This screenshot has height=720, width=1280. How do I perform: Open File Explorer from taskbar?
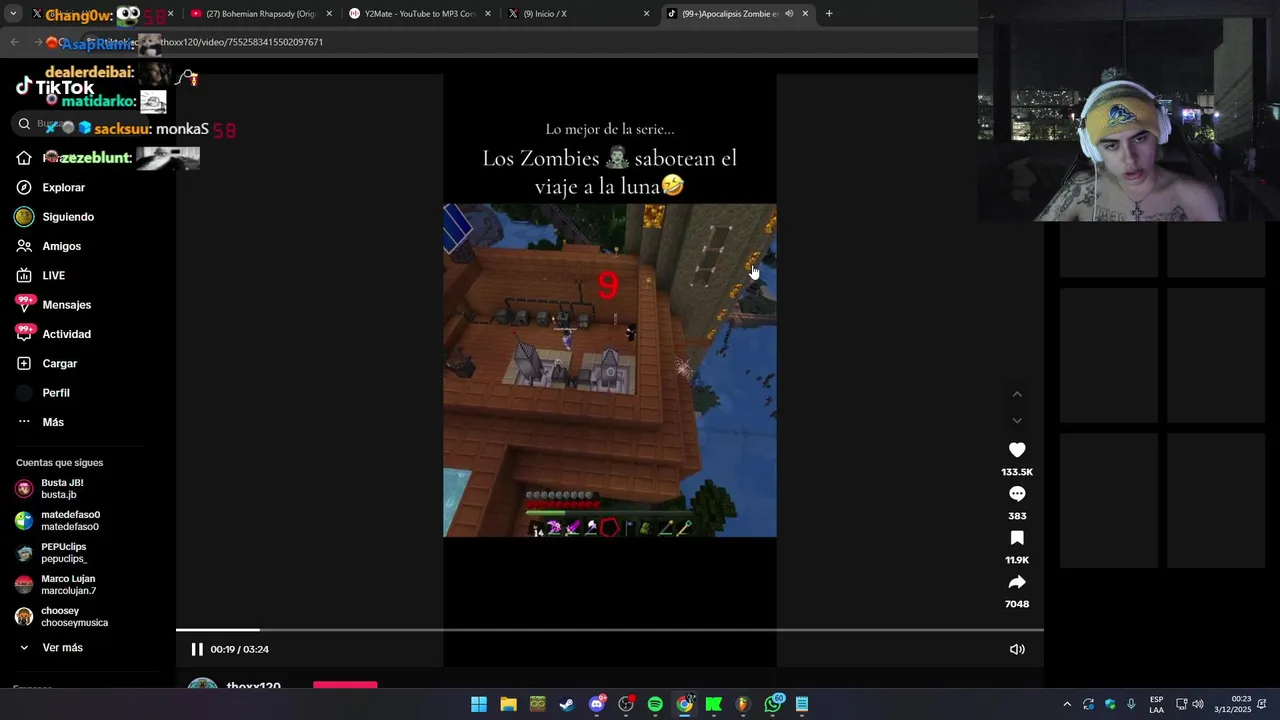point(508,704)
